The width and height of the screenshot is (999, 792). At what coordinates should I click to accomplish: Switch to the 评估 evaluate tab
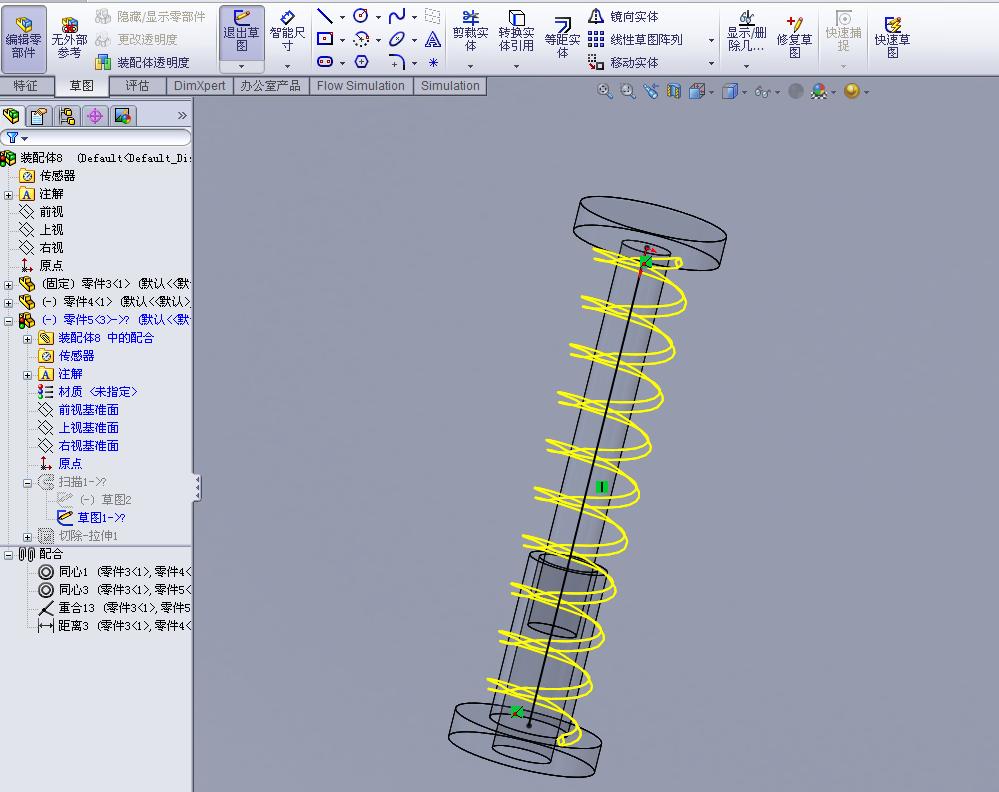pyautogui.click(x=137, y=85)
